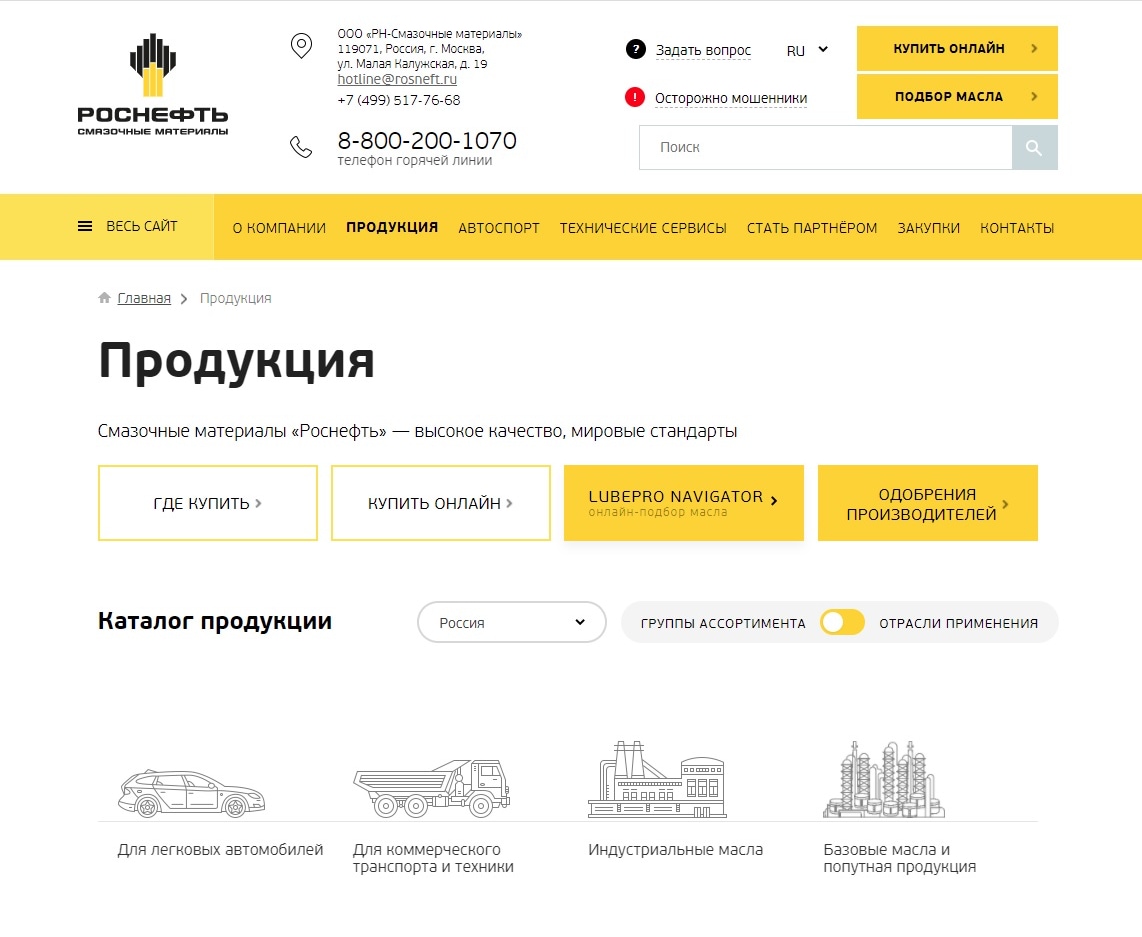Select the refinery base oils icon
This screenshot has width=1142, height=937.
coord(883,779)
